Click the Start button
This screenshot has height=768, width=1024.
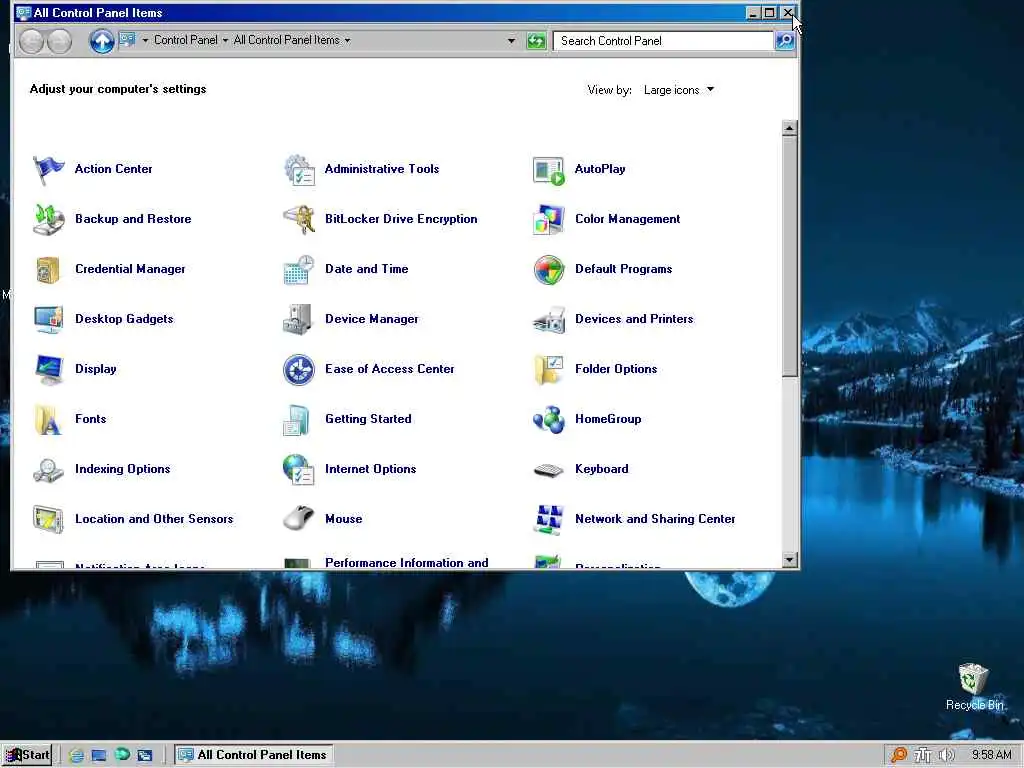[27, 755]
